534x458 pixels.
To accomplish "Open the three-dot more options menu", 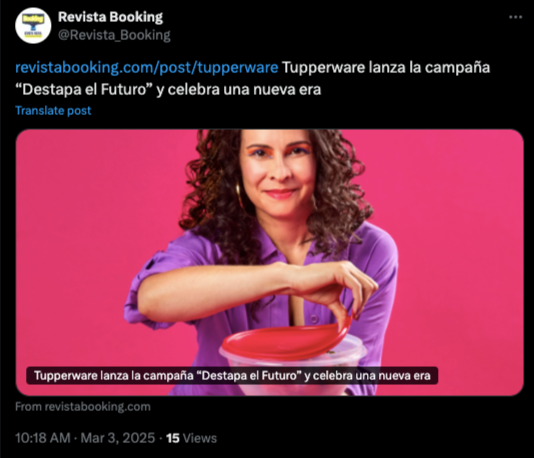I will (x=515, y=17).
